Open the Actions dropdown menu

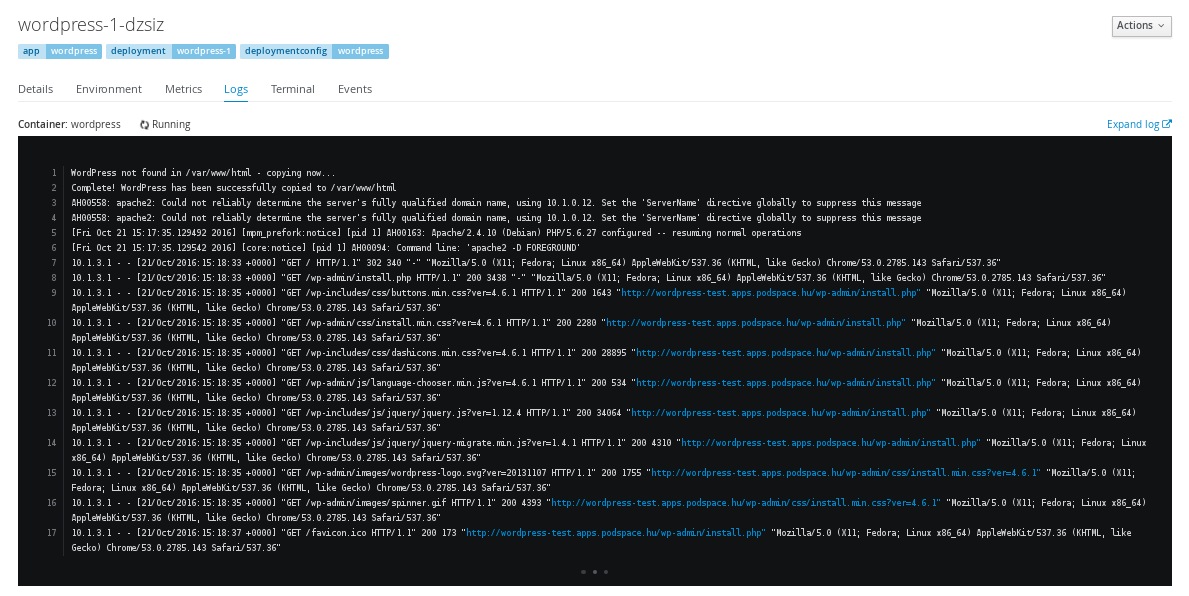1141,26
